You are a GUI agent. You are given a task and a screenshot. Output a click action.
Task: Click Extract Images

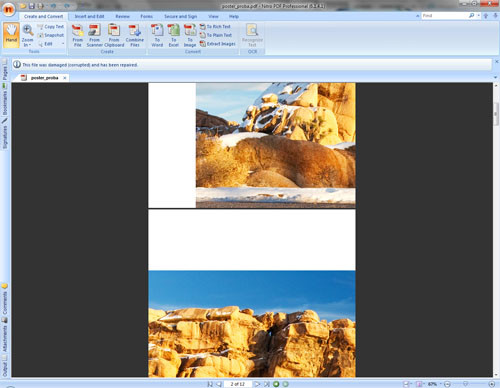[x=217, y=44]
